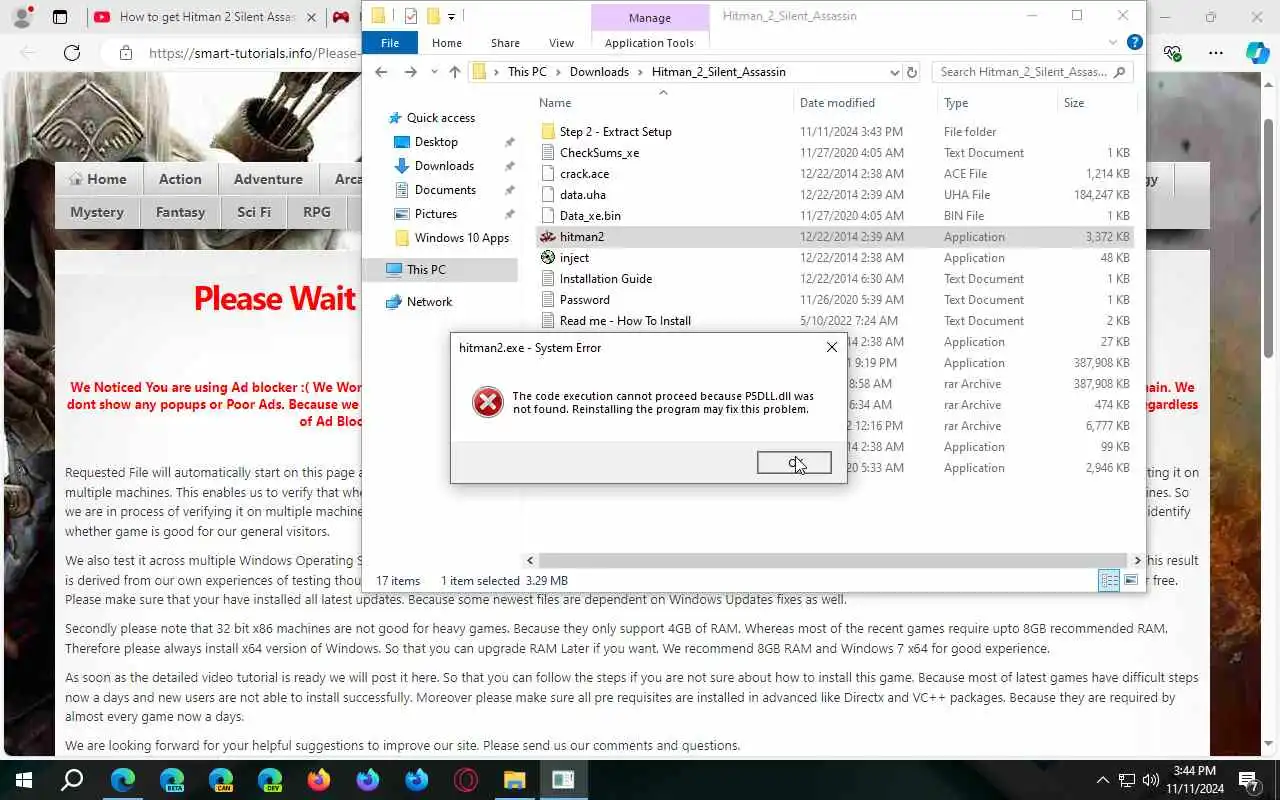Image resolution: width=1280 pixels, height=800 pixels.
Task: Open the File menu in Explorer
Action: [390, 43]
